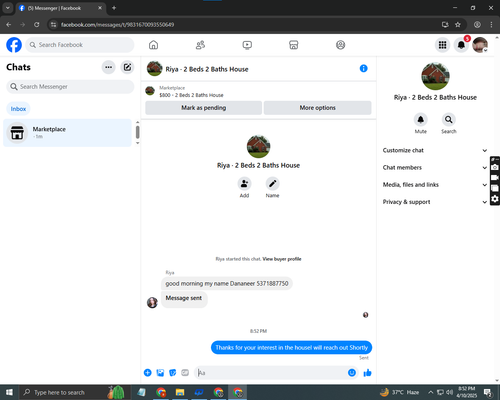Image resolution: width=500 pixels, height=400 pixels.
Task: Open conversation information icon
Action: 364,68
